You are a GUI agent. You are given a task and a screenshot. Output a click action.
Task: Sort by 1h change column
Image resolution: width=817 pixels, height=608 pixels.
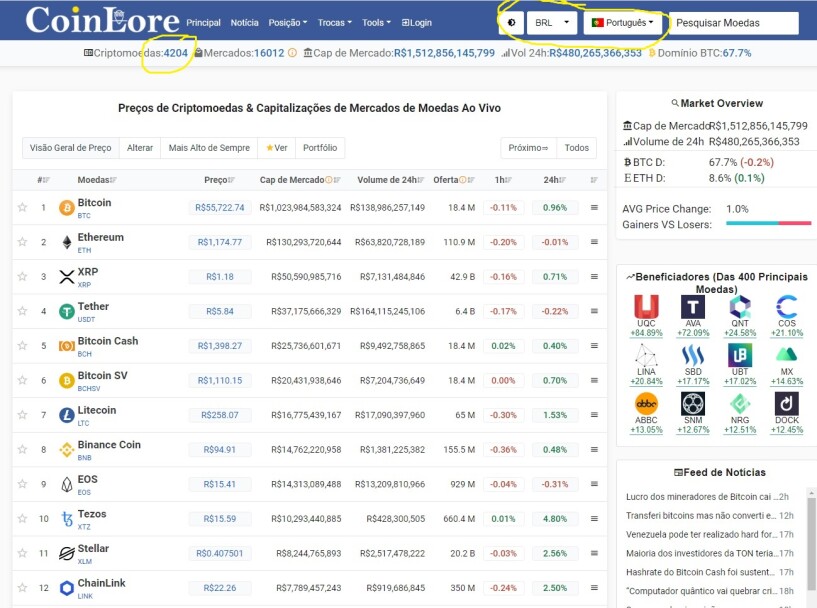point(503,180)
